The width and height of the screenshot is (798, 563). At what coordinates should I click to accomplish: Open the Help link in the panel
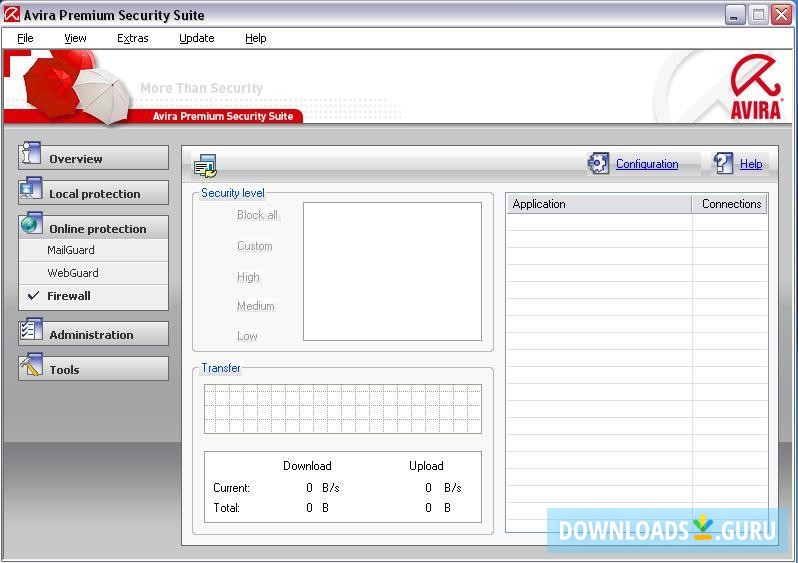coord(751,164)
